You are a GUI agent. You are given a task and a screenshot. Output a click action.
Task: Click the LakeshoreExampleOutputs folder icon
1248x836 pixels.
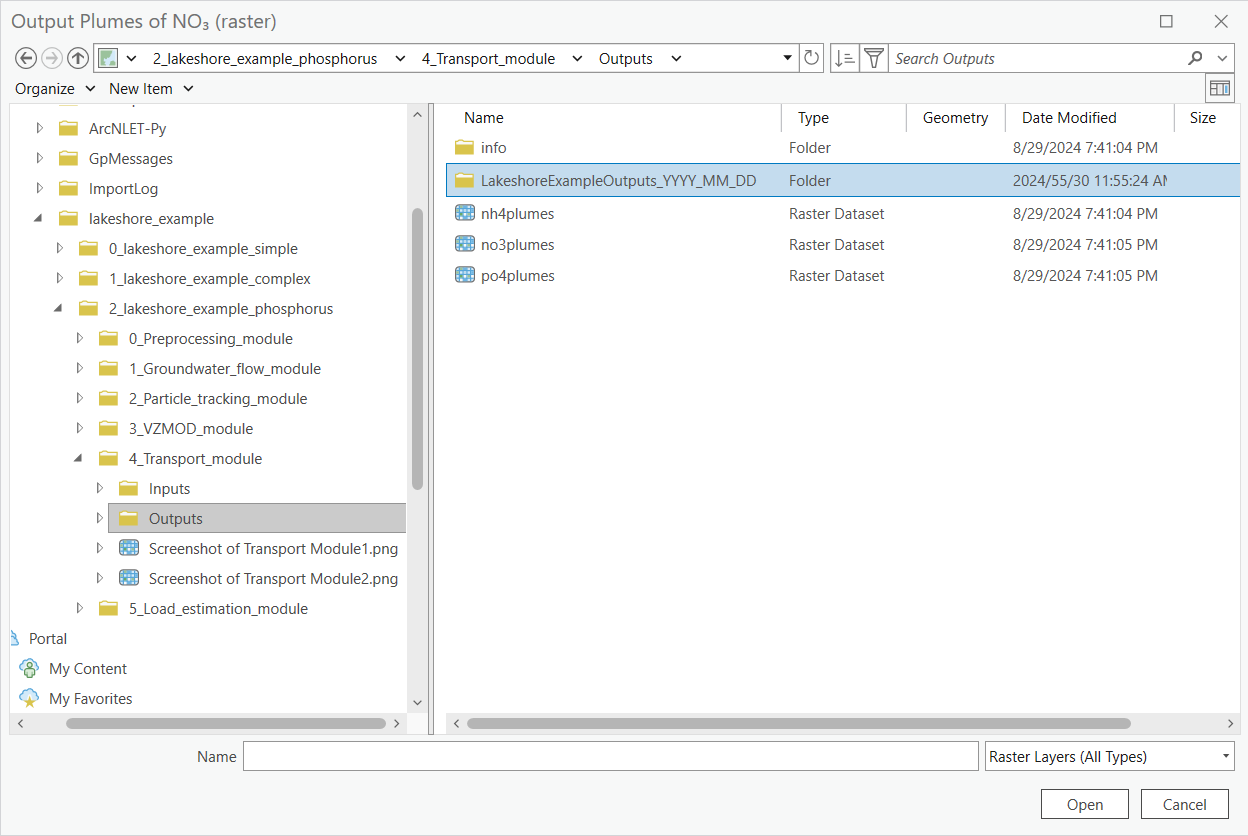click(x=464, y=181)
